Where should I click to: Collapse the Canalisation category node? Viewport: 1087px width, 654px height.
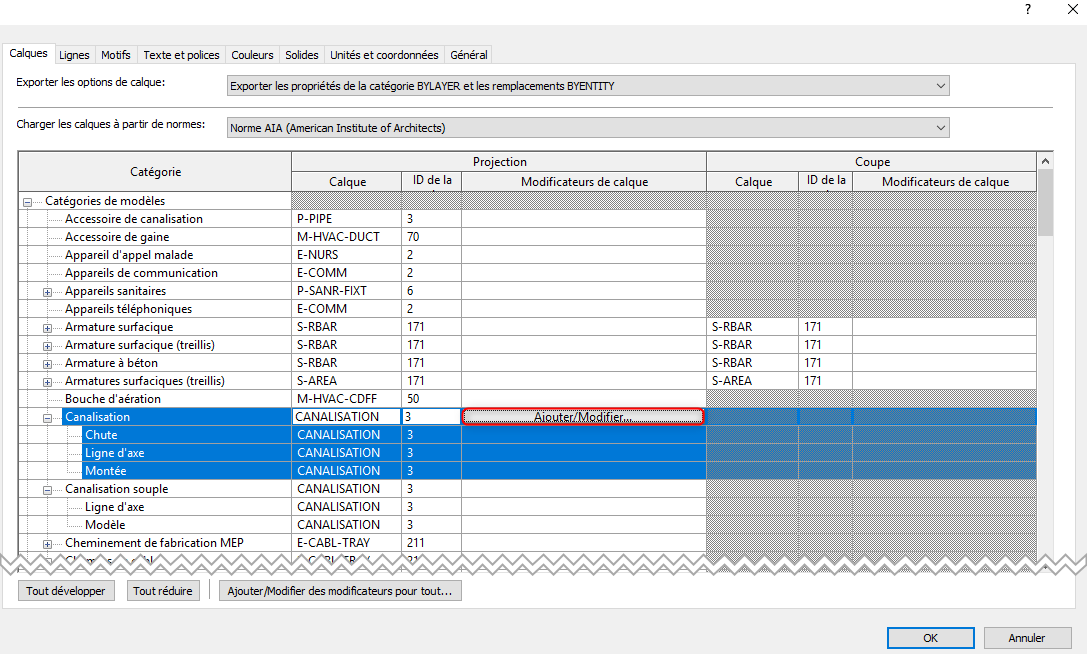pyautogui.click(x=47, y=417)
